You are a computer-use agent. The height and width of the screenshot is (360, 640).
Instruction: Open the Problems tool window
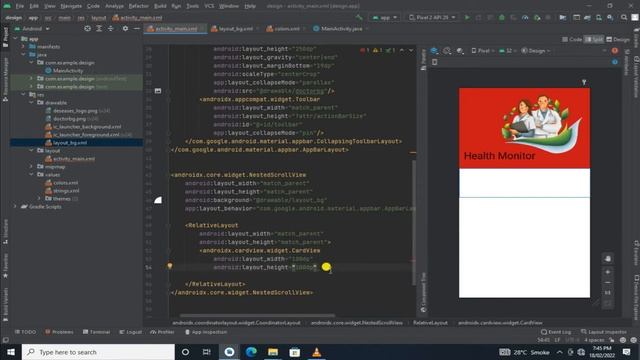59,332
